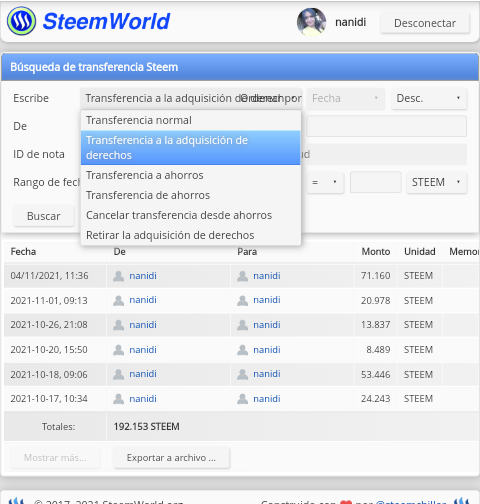Click the Monto column header
This screenshot has width=480, height=504.
point(376,252)
